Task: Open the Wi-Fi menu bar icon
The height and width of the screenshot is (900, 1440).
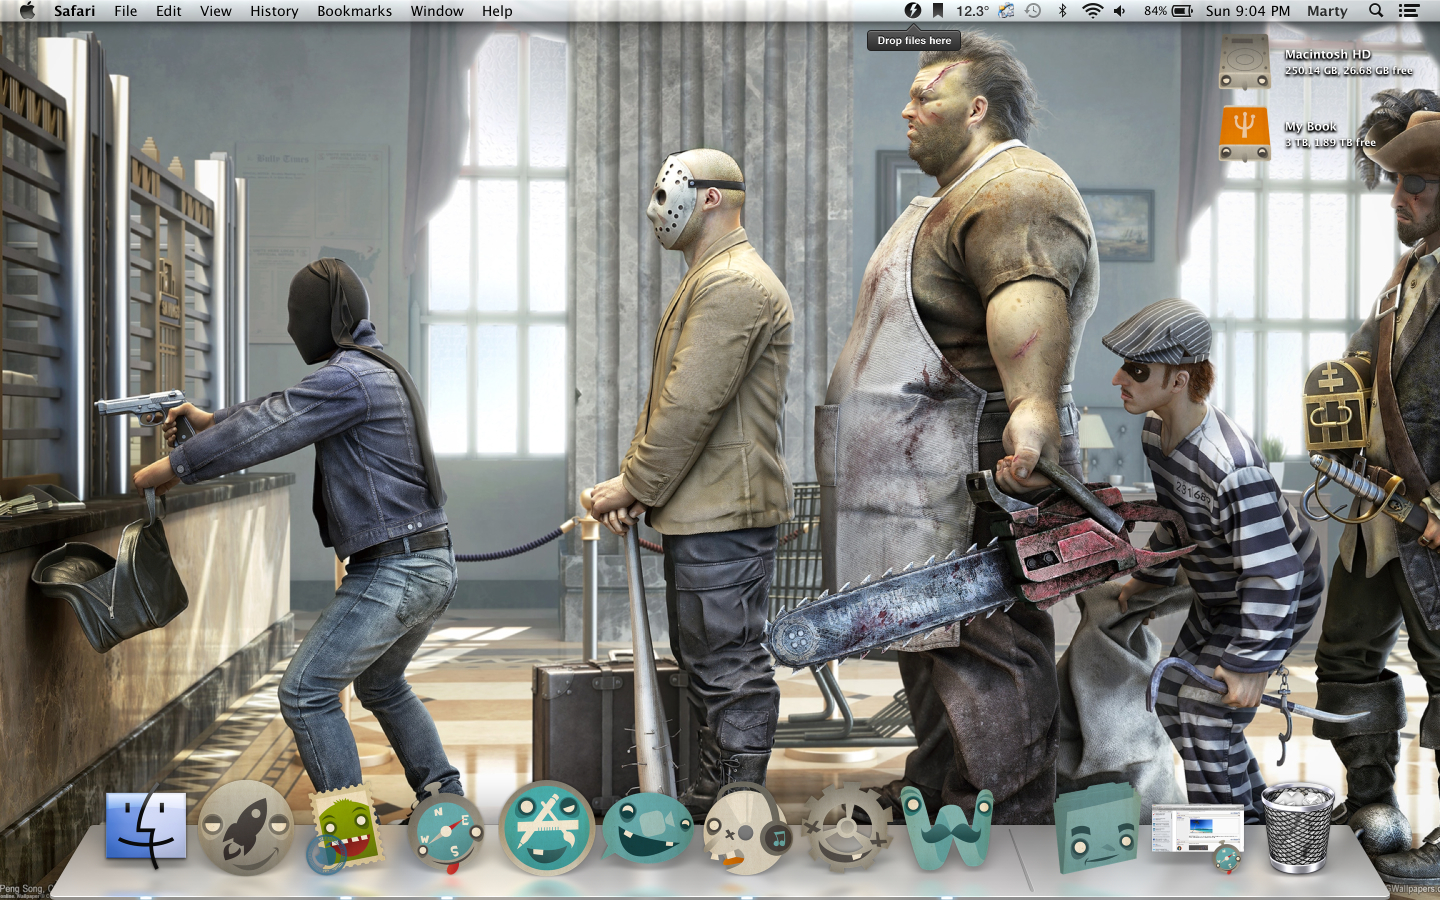Action: tap(1093, 11)
